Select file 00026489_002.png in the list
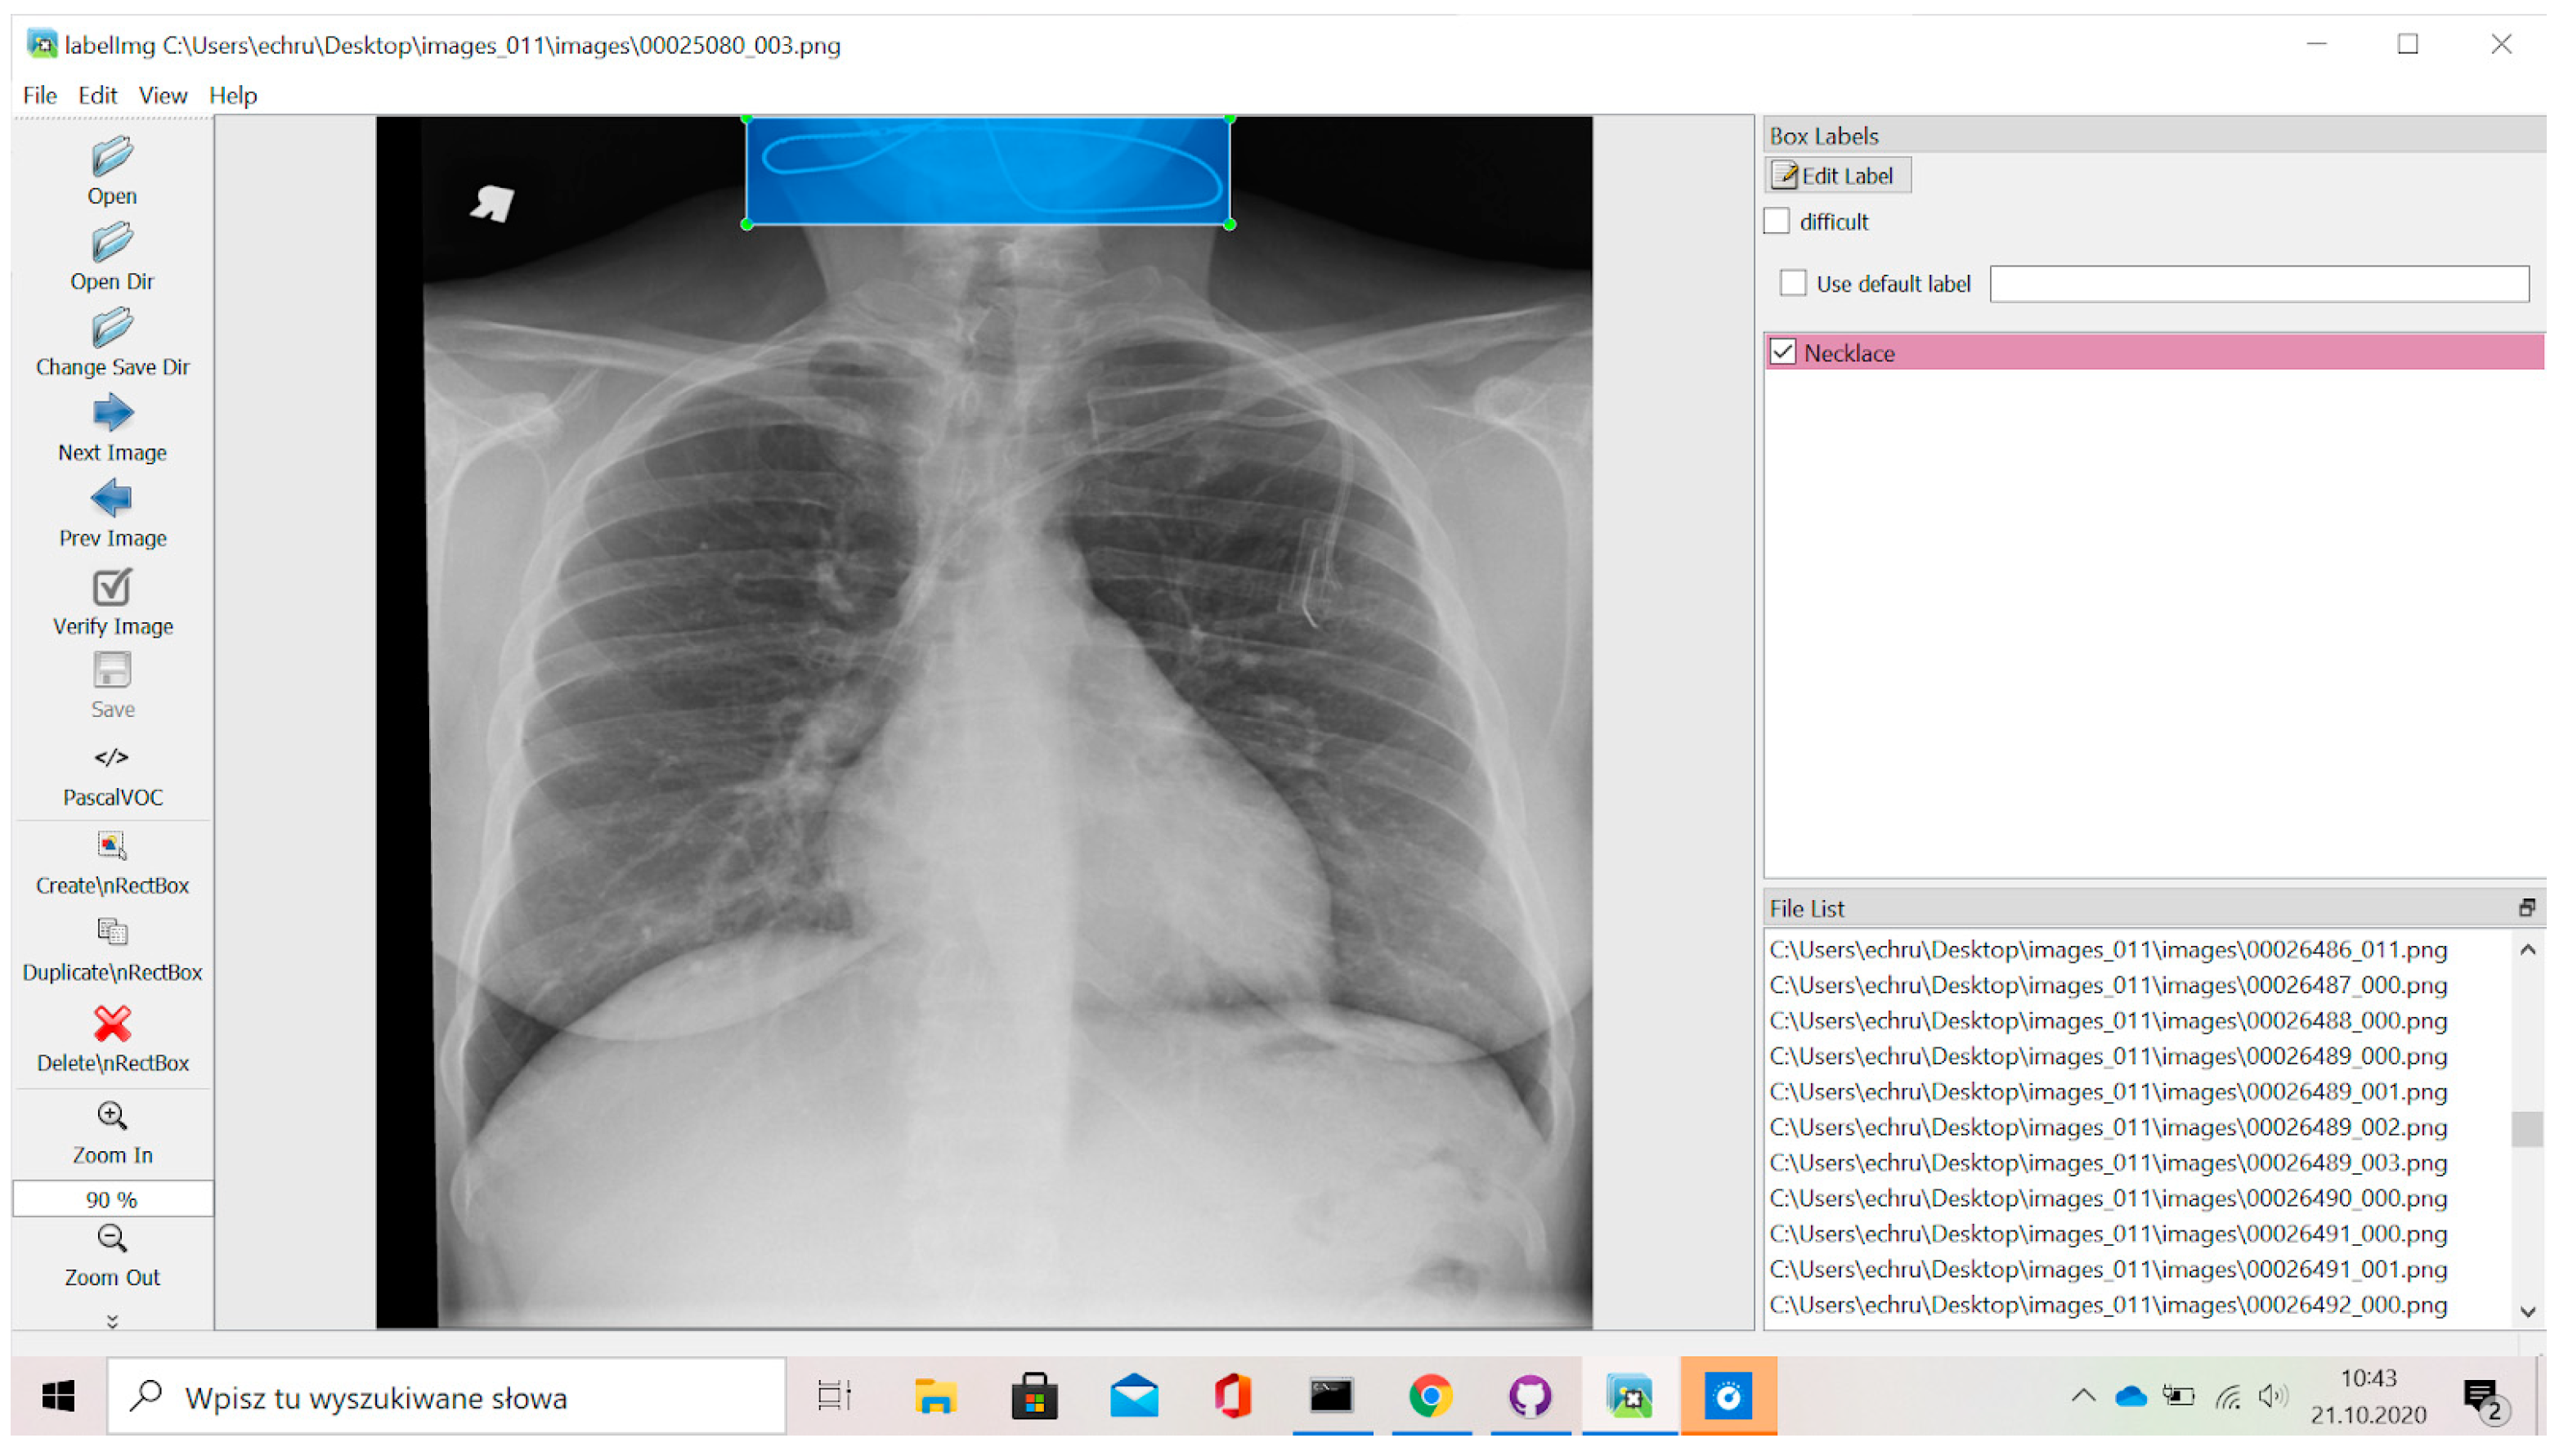Viewport: 2568px width, 1456px height. pos(2108,1127)
